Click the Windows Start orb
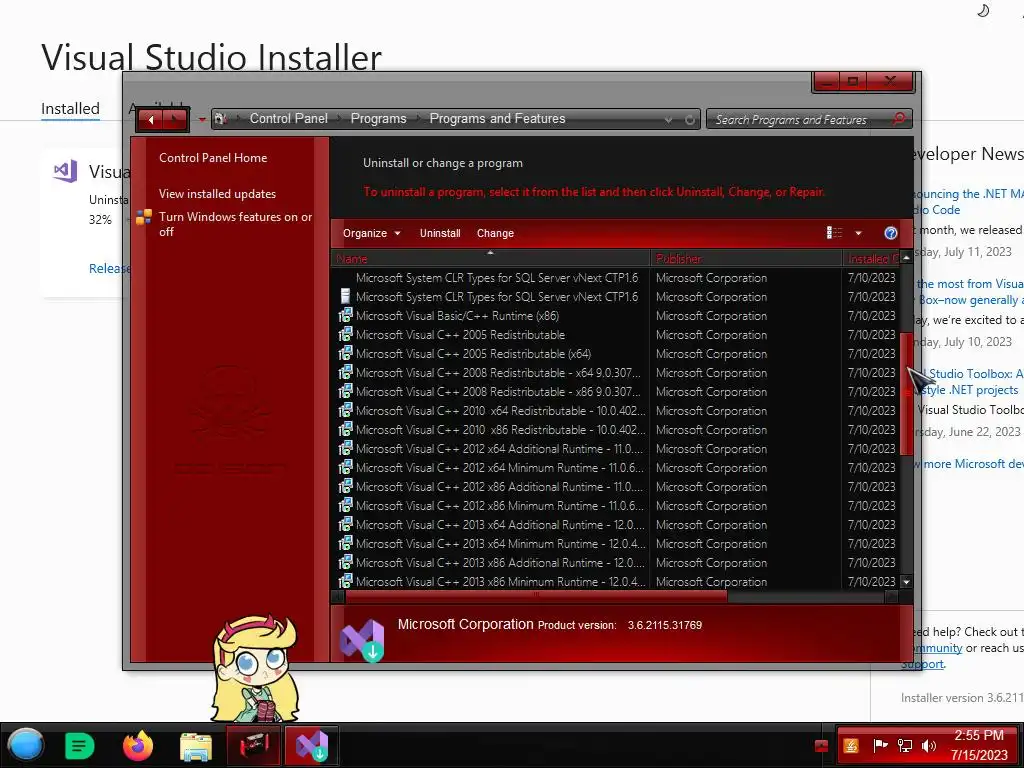Viewport: 1024px width, 768px height. (x=26, y=745)
